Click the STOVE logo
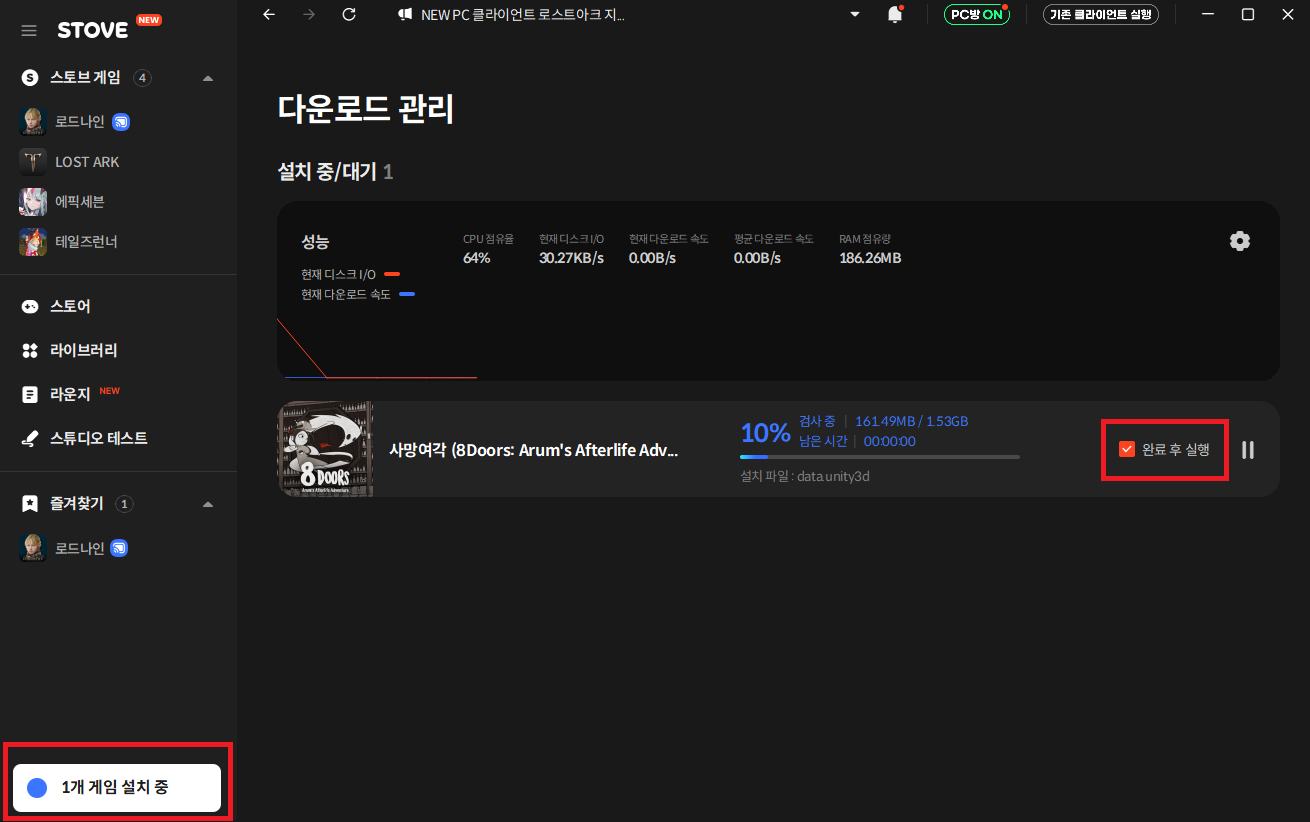Image resolution: width=1310 pixels, height=822 pixels. (x=93, y=30)
